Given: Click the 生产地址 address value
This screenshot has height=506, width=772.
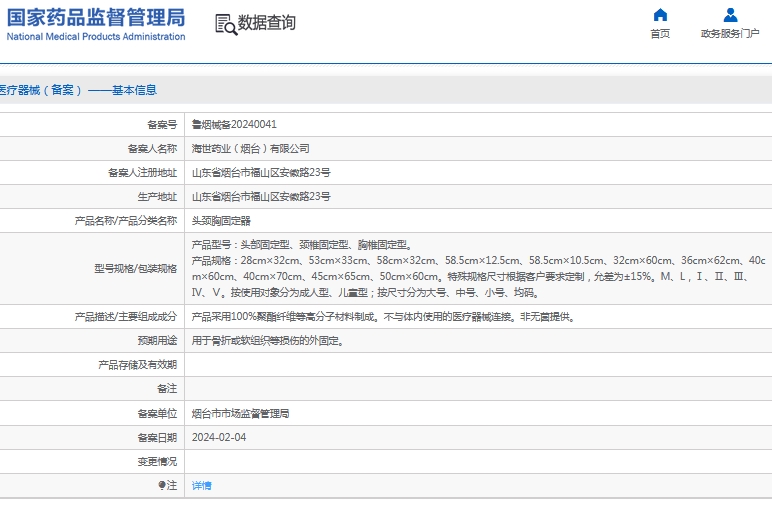Looking at the screenshot, I should [x=261, y=197].
